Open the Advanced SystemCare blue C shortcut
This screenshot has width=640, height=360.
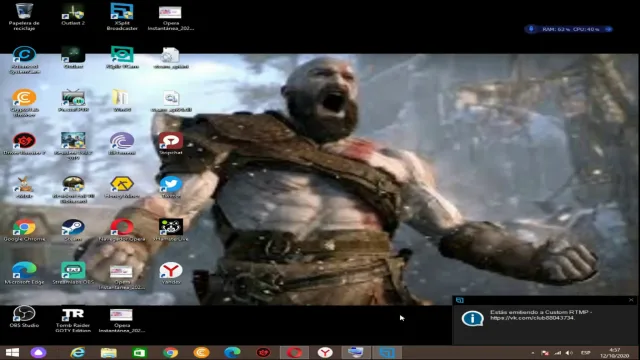coord(24,60)
